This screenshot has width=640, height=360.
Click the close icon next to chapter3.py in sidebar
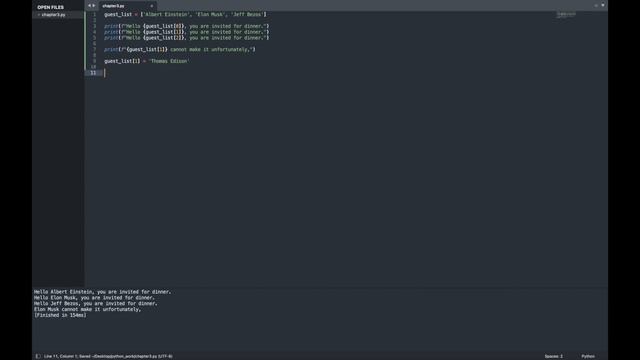coord(38,15)
